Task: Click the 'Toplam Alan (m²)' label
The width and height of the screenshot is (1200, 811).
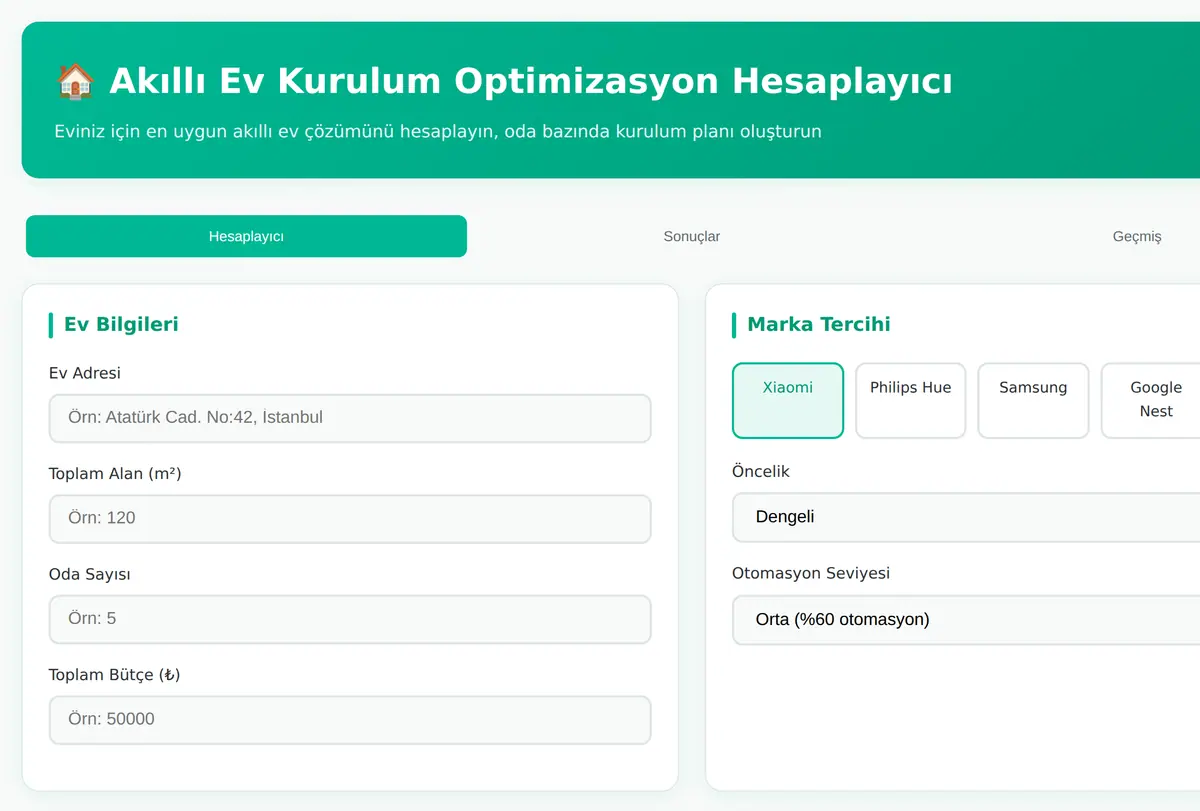Action: [115, 473]
